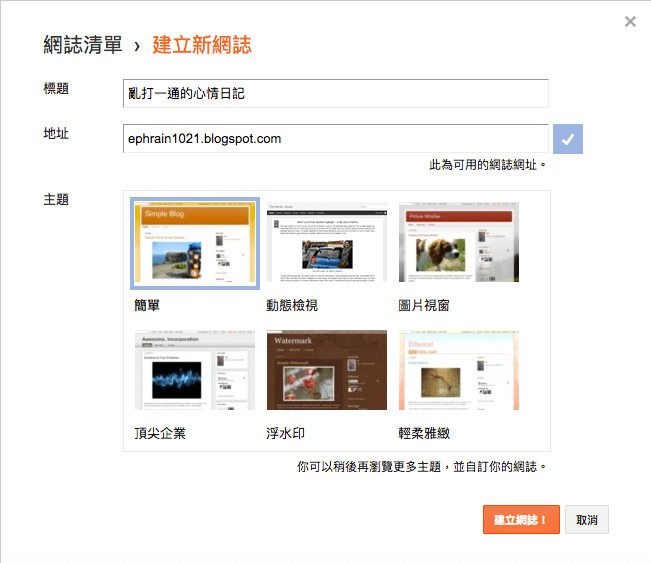Click the 標題 title input field
This screenshot has width=651, height=563.
click(x=335, y=93)
